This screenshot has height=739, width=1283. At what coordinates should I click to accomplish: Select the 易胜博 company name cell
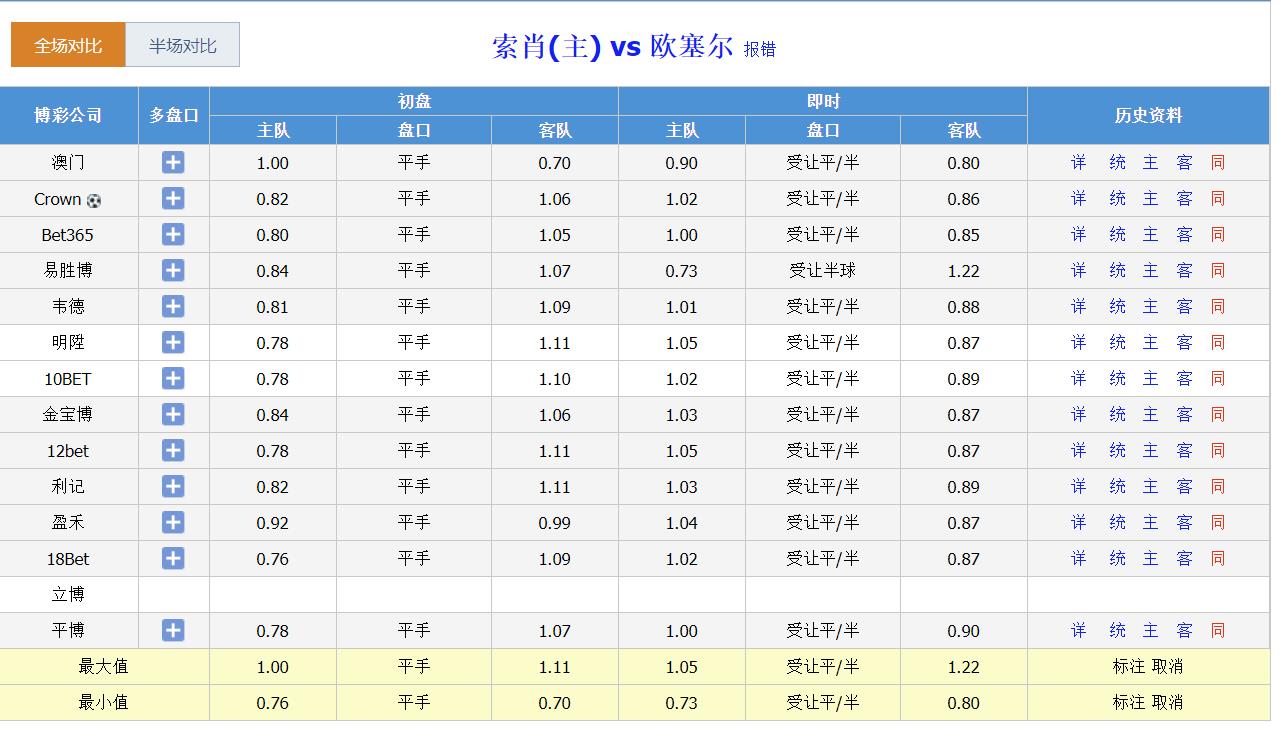(x=69, y=271)
